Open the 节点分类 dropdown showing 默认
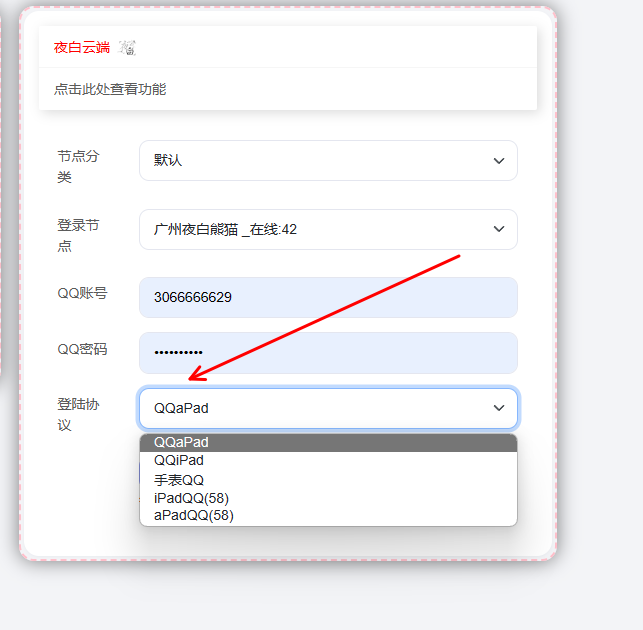 click(328, 160)
